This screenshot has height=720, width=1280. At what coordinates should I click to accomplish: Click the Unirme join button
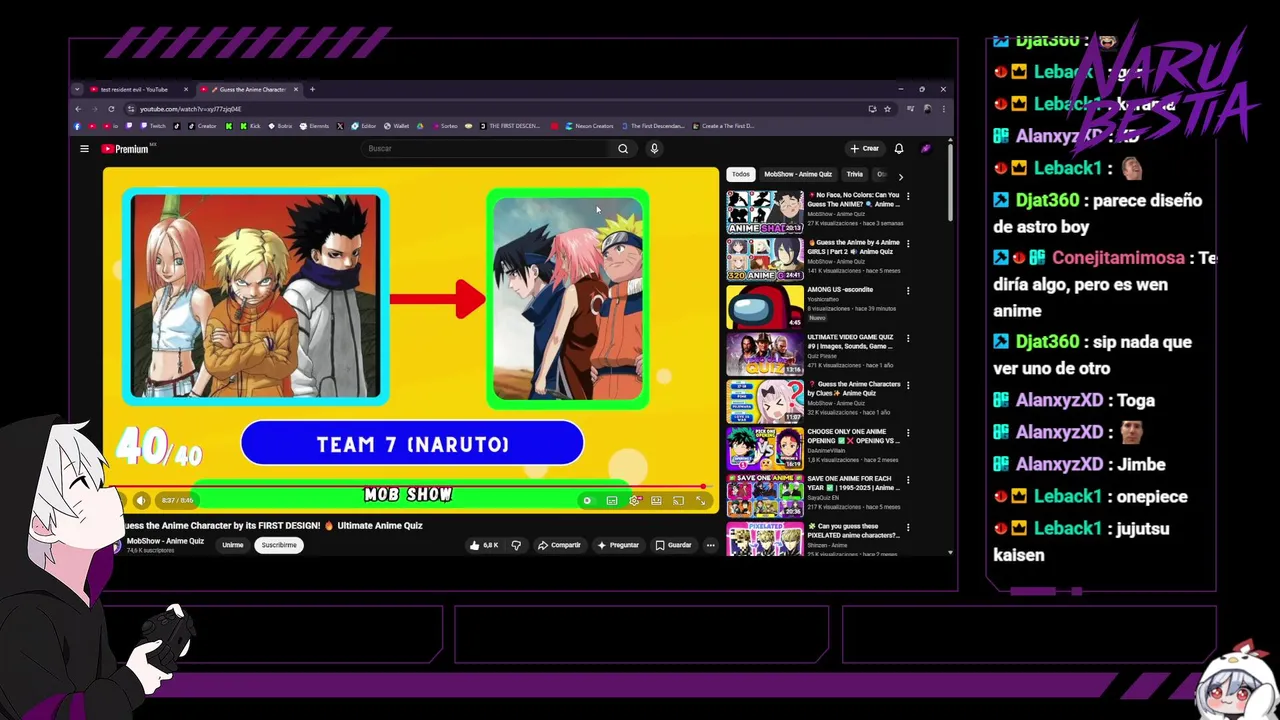(233, 545)
